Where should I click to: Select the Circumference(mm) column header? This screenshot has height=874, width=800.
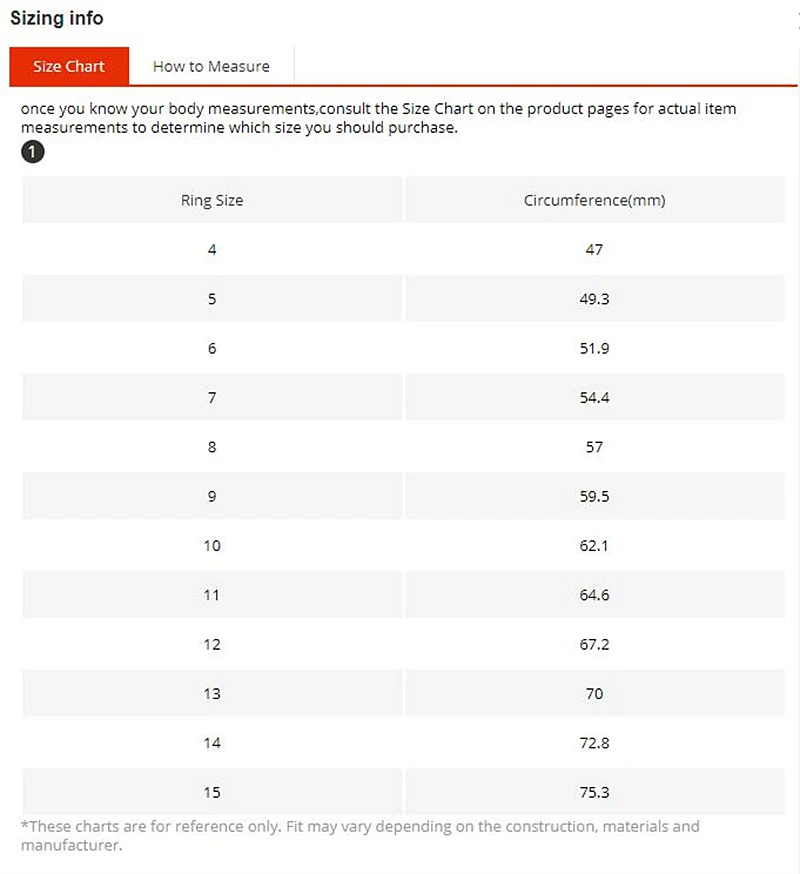pos(594,200)
